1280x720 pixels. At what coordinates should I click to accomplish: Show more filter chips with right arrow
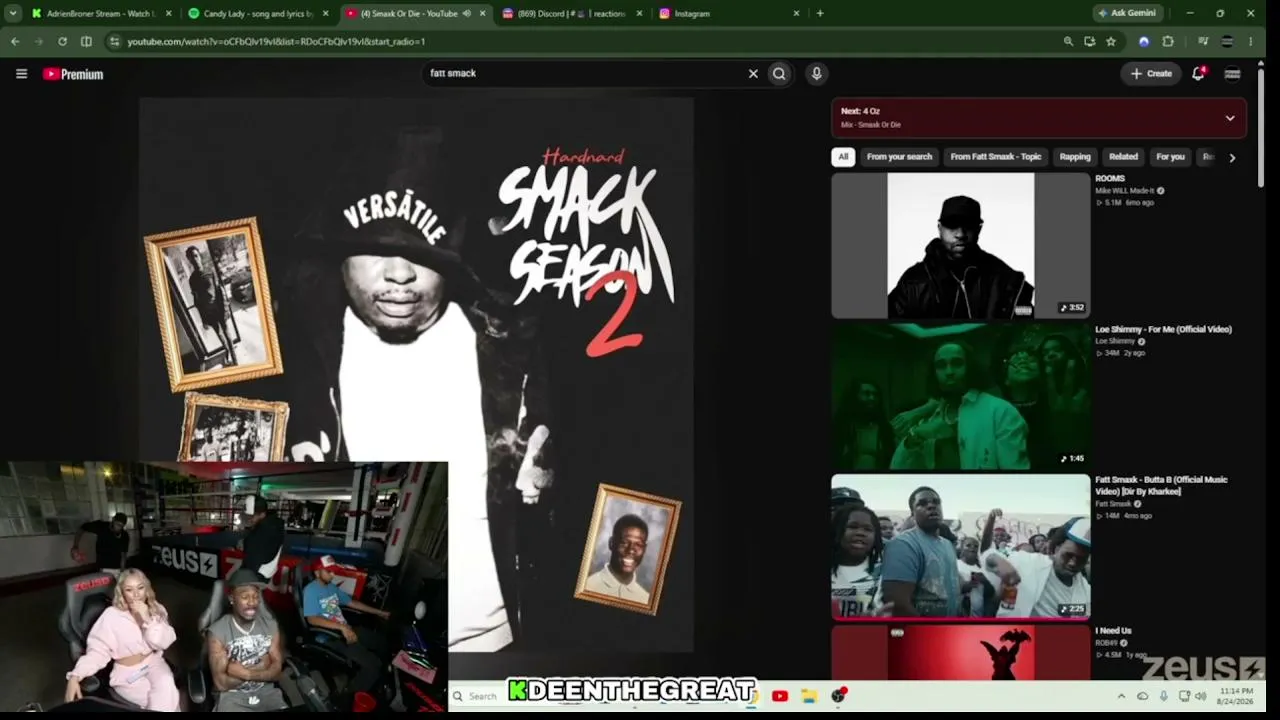(1232, 157)
